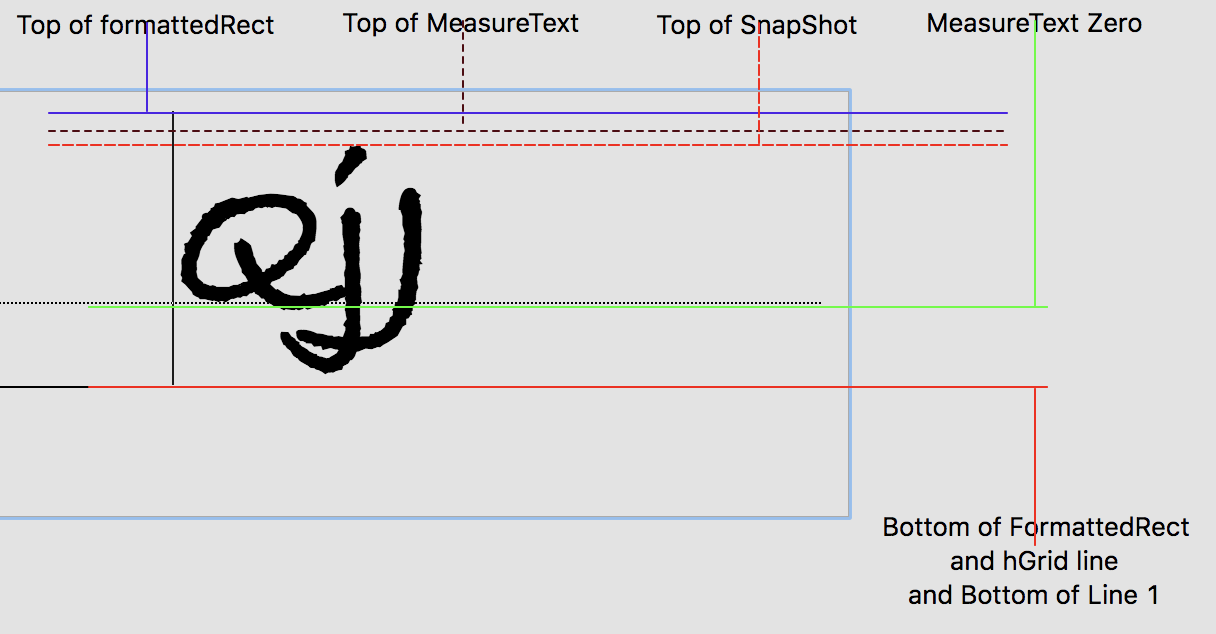
Task: Select dashed vertical connector below MeasureText label
Action: (x=463, y=80)
